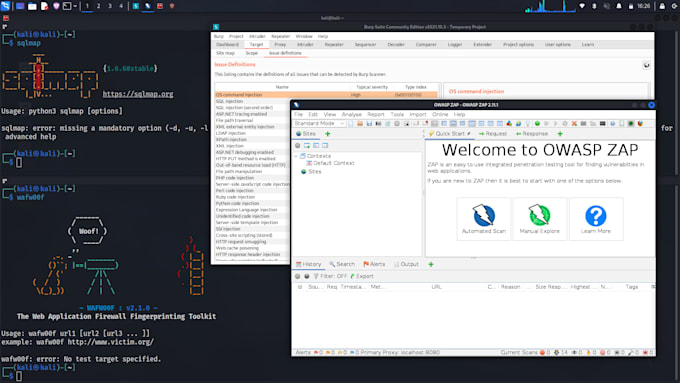Select the Sites tab in ZAP
Screen dimensions: 680x383
306,134
